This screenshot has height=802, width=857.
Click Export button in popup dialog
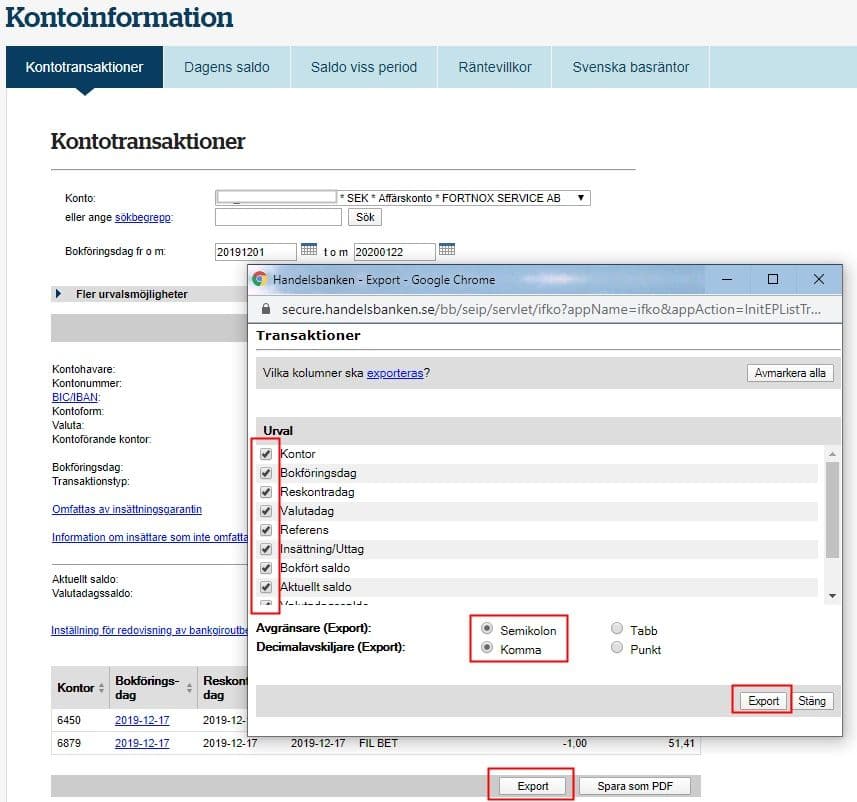pyautogui.click(x=763, y=701)
